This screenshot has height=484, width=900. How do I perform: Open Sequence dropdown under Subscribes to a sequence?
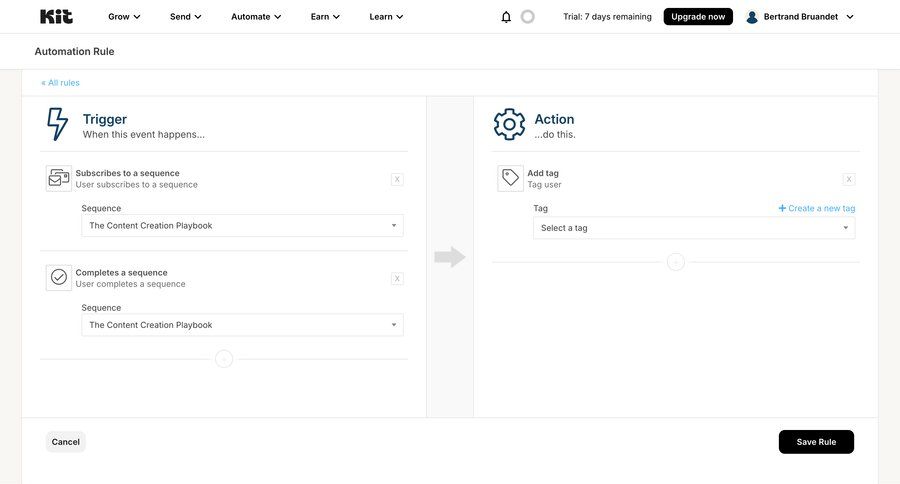[x=242, y=226]
